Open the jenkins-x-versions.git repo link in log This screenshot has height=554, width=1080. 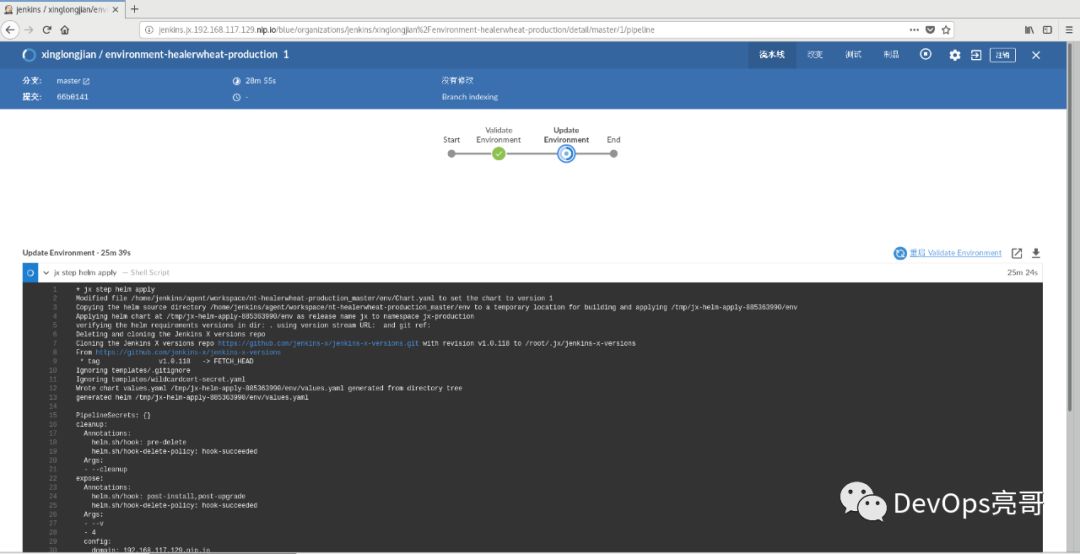coord(318,343)
